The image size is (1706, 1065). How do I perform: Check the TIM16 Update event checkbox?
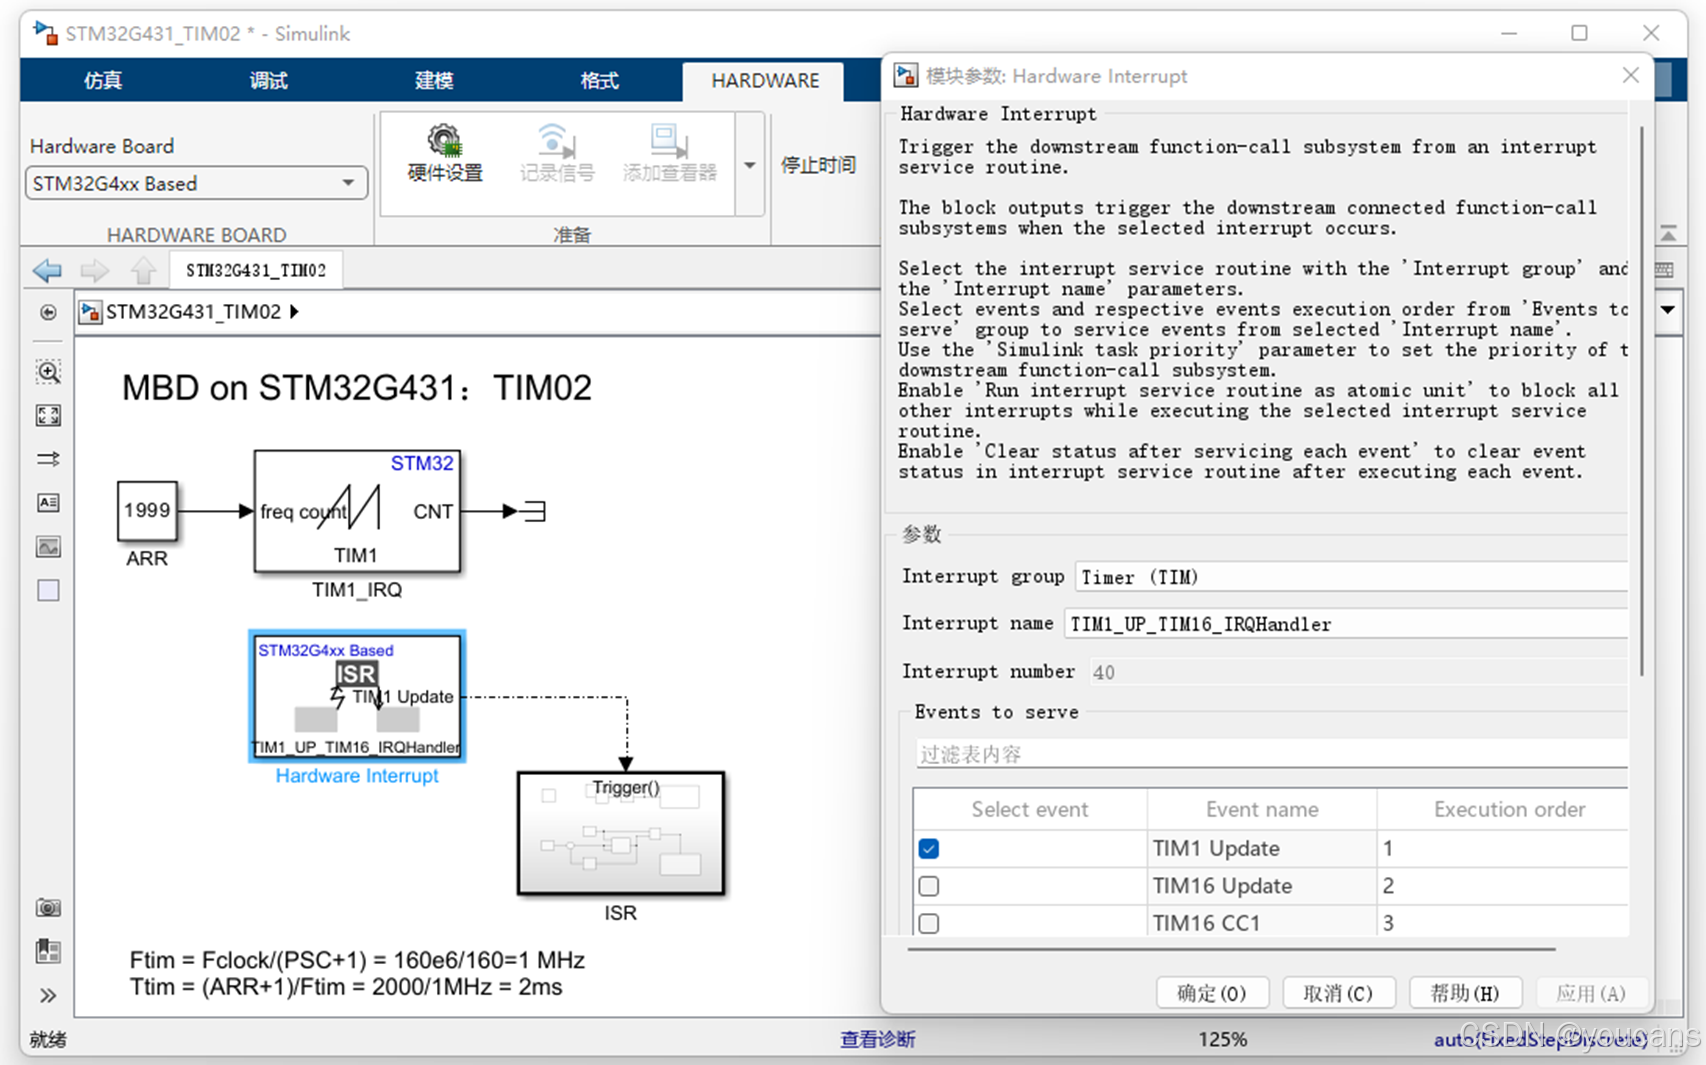[929, 886]
